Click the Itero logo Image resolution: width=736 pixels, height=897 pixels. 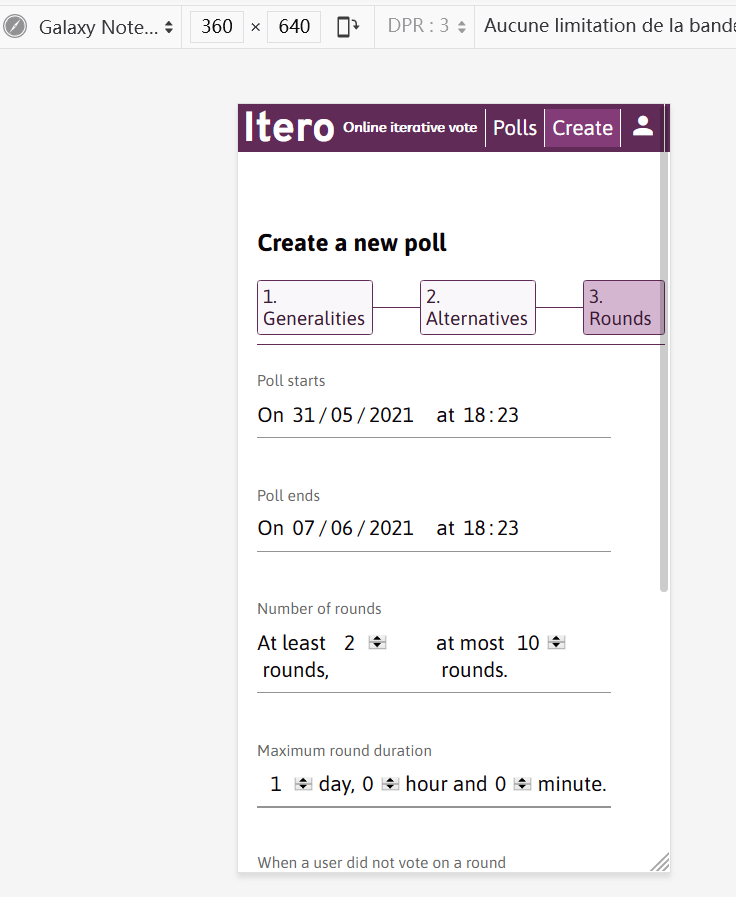click(x=289, y=128)
